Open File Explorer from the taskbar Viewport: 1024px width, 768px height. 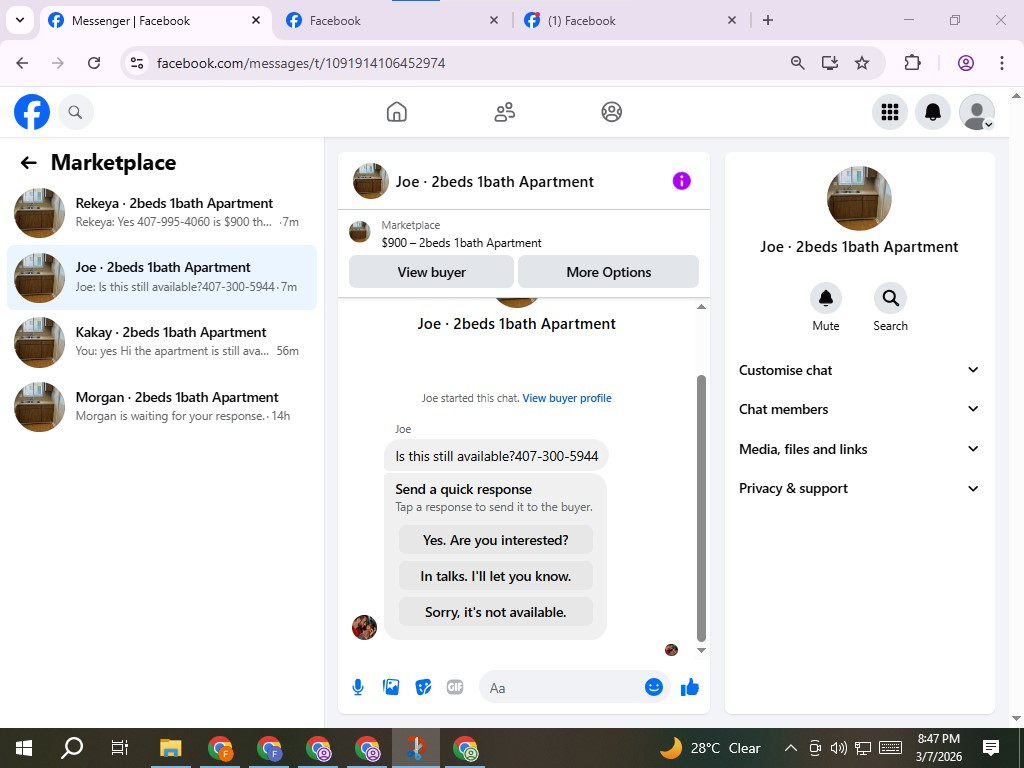(170, 748)
